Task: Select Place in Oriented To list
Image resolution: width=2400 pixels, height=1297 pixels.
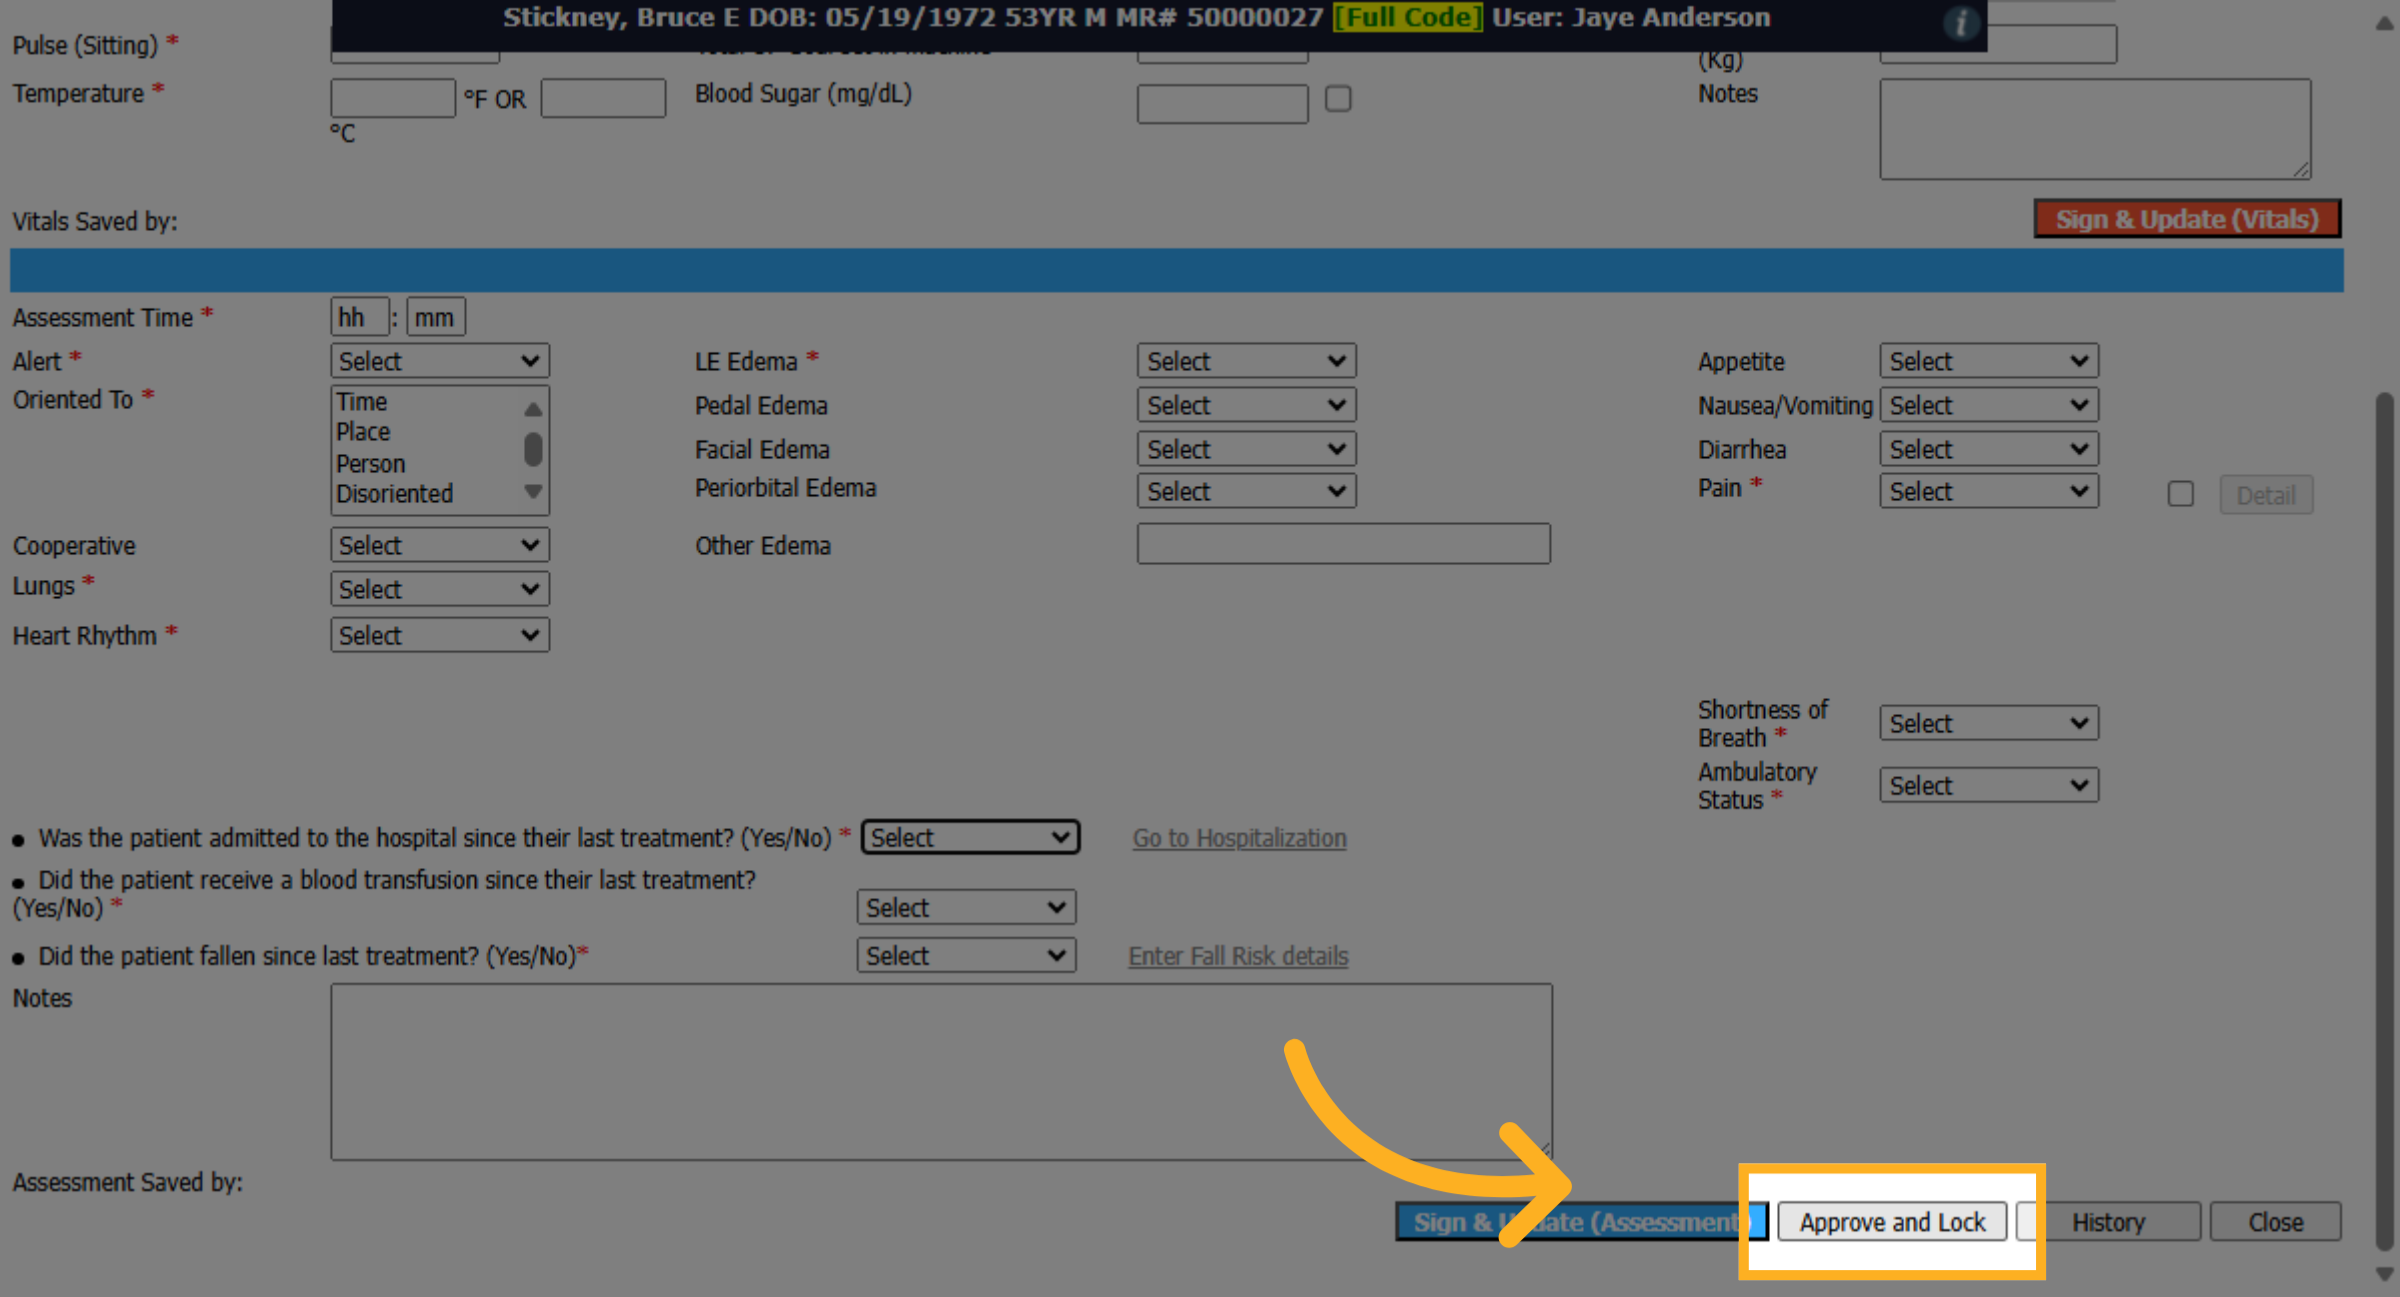Action: pos(363,432)
